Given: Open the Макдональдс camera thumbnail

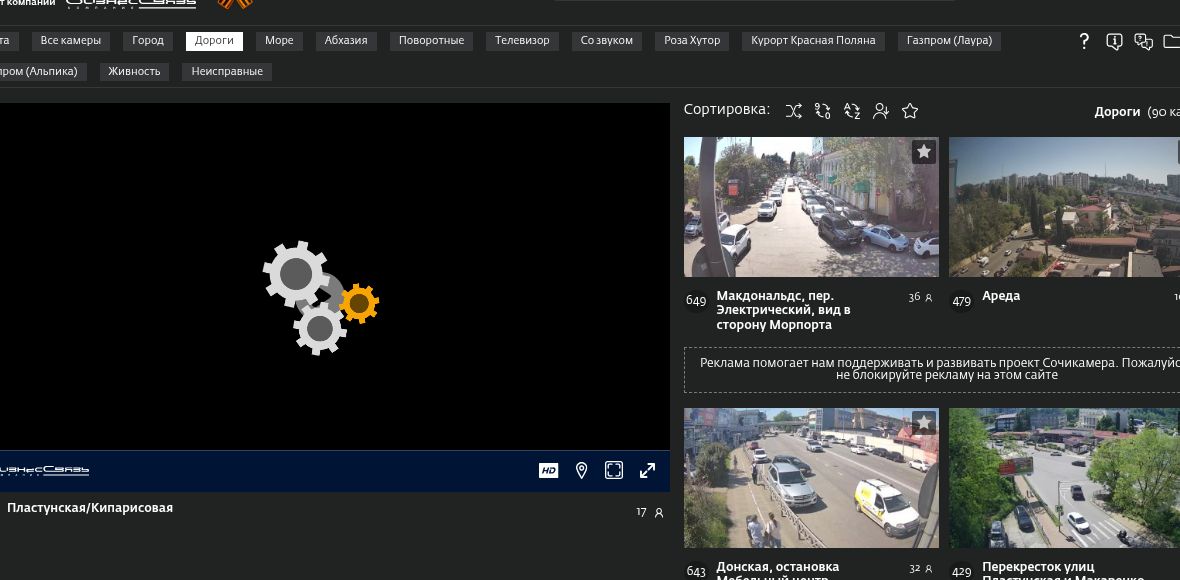Looking at the screenshot, I should tap(811, 207).
